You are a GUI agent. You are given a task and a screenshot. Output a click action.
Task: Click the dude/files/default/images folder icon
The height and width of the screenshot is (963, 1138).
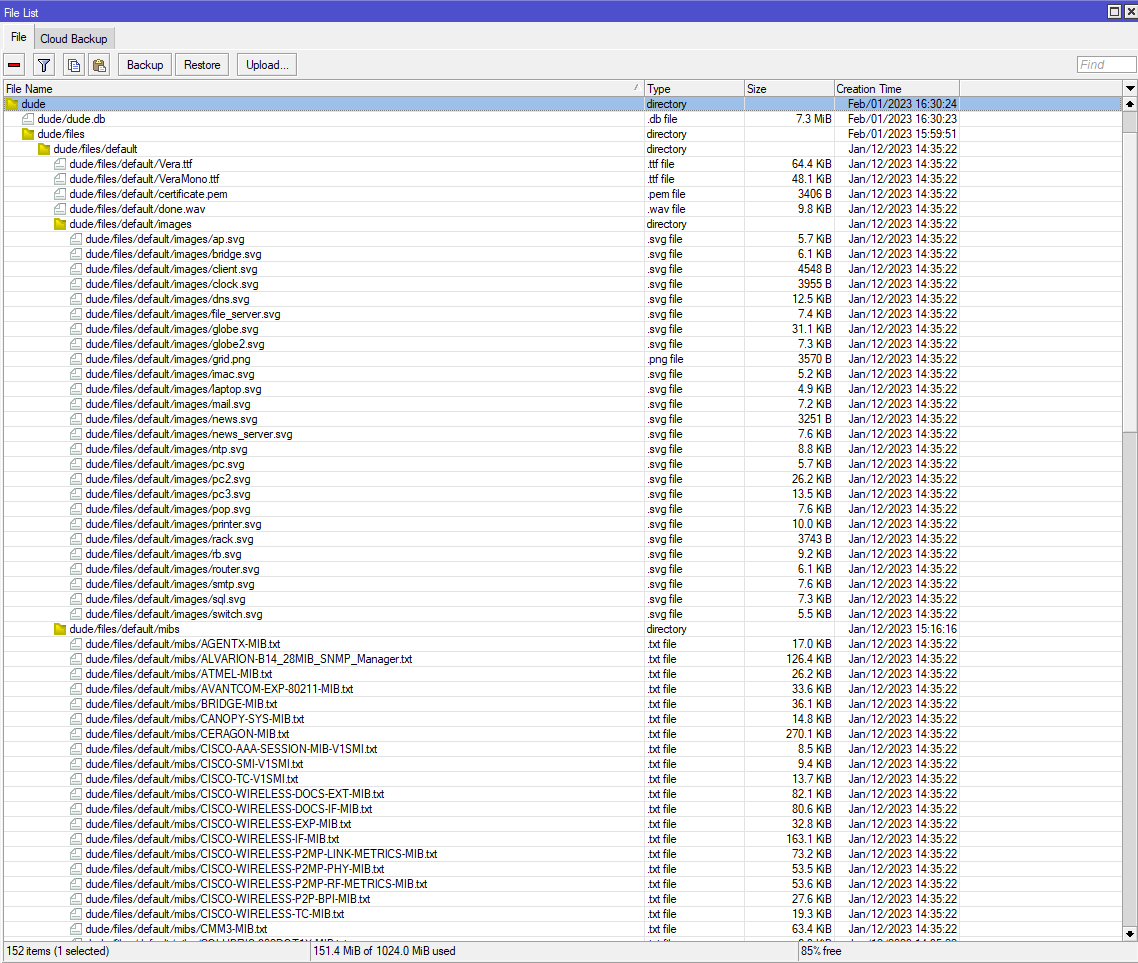point(60,224)
